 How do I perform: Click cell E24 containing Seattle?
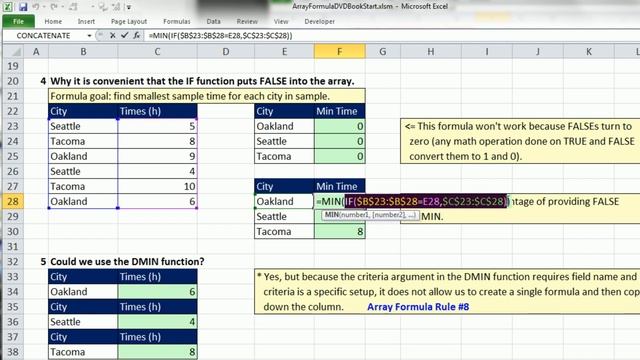point(284,141)
